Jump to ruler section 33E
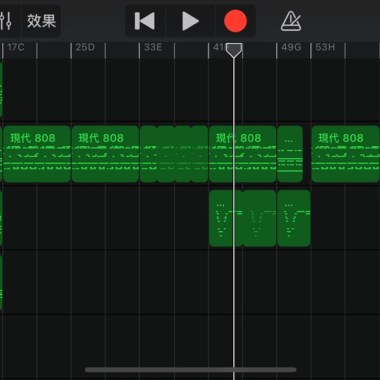The image size is (380, 380). [x=153, y=47]
